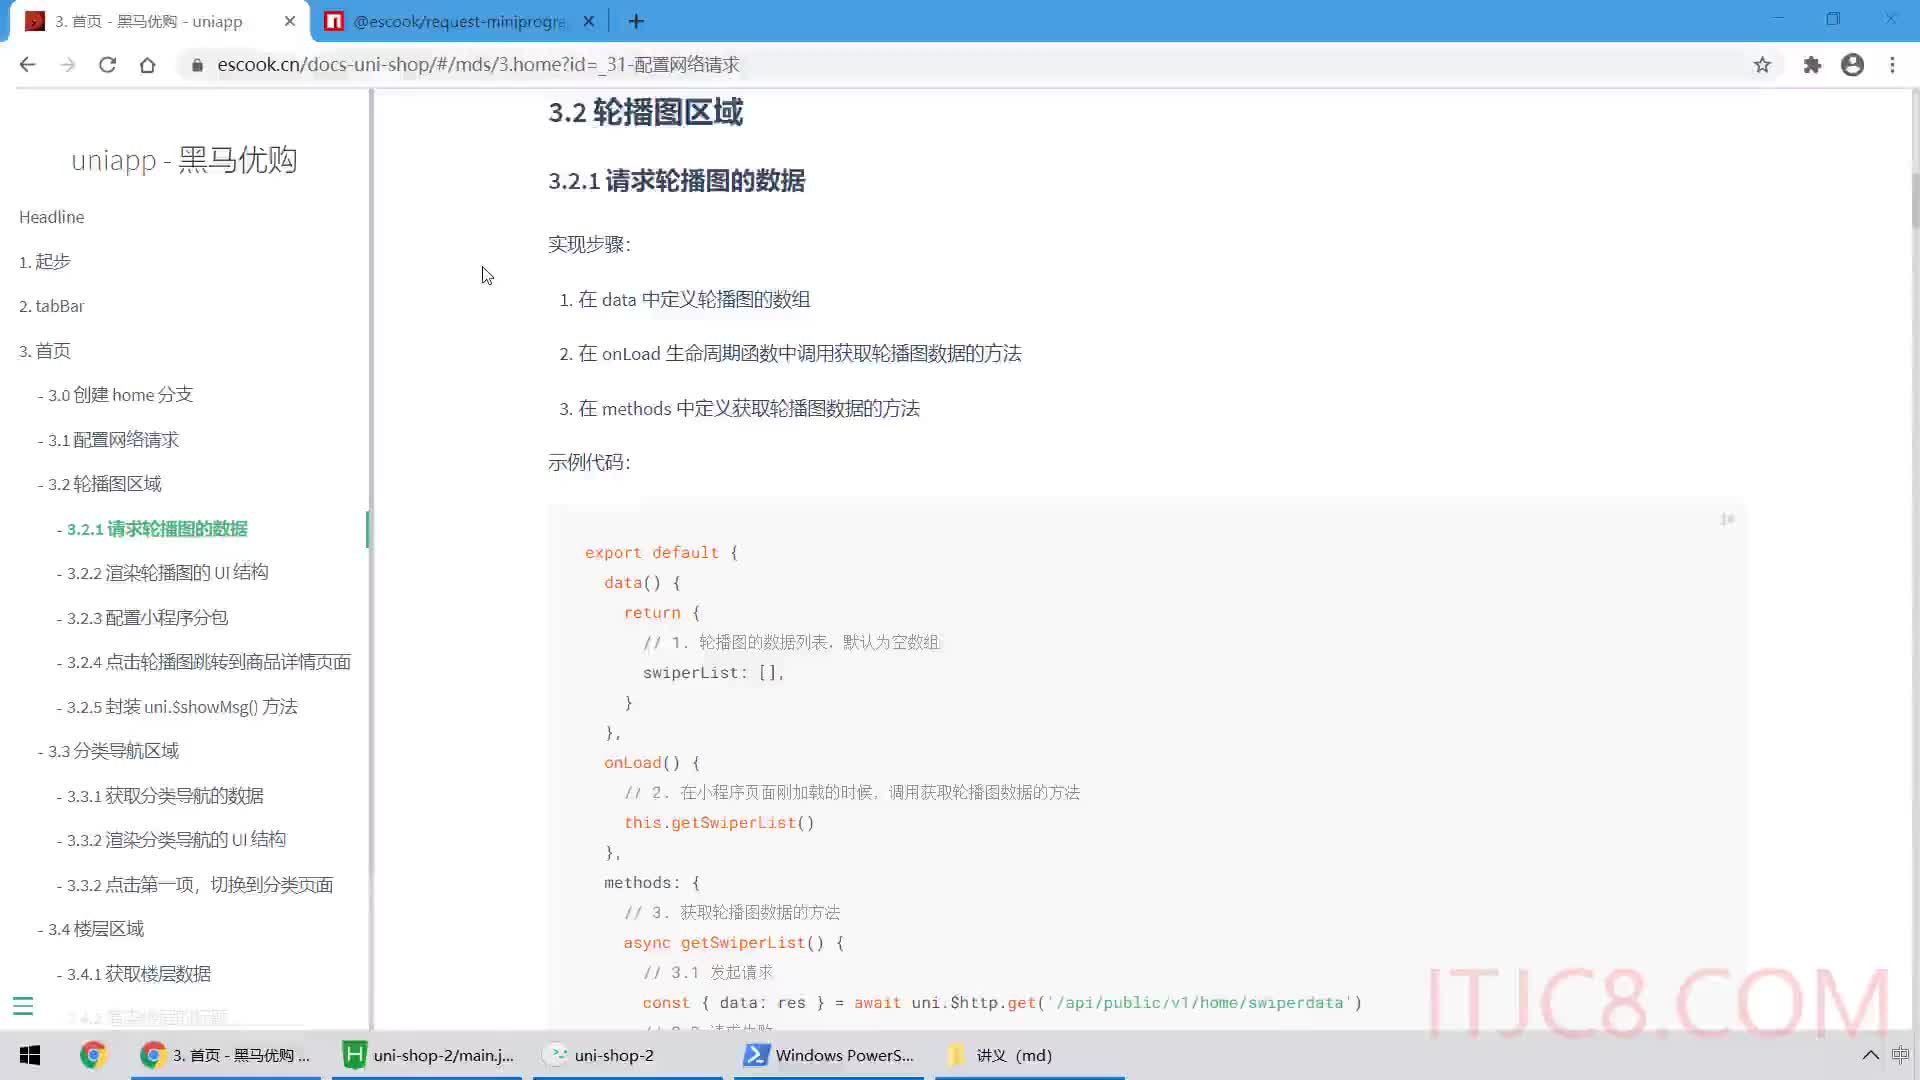The image size is (1920, 1080).
Task: Open the 'uniapp - 黑马优购' sidebar title
Action: pos(184,160)
